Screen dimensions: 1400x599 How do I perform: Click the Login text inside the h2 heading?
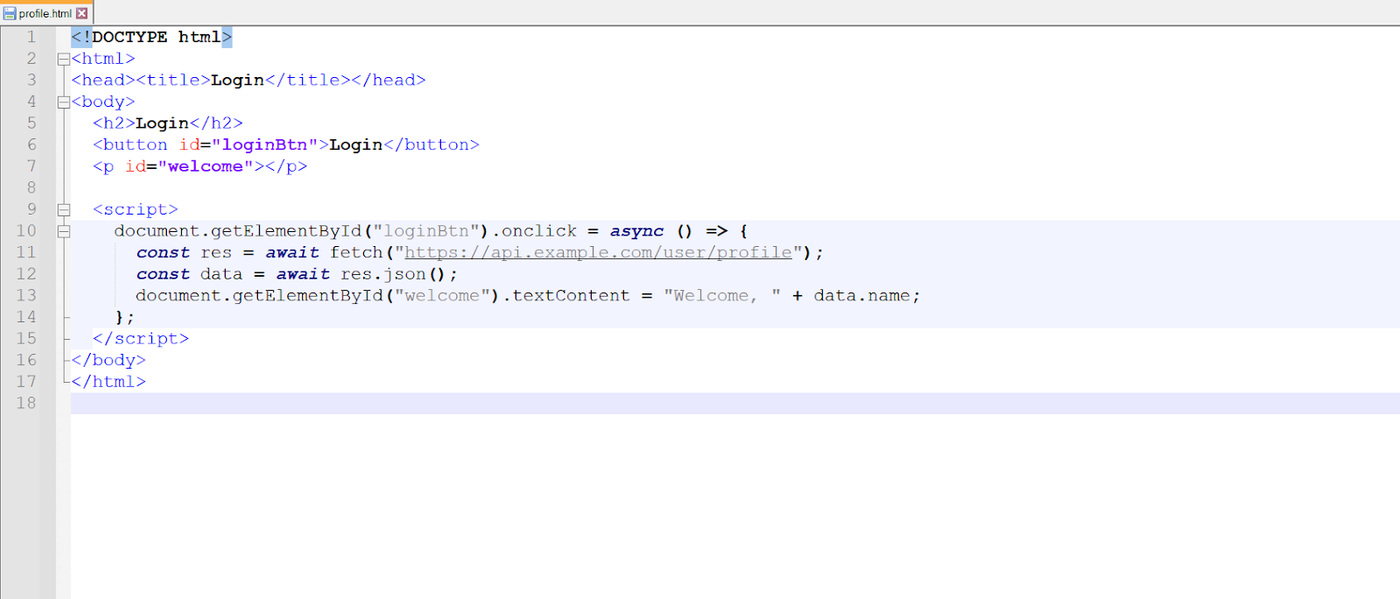pyautogui.click(x=162, y=123)
